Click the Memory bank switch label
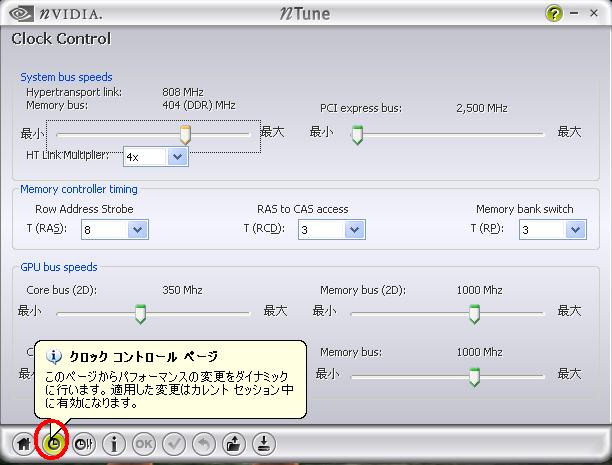Viewport: 612px width, 465px height. [525, 209]
